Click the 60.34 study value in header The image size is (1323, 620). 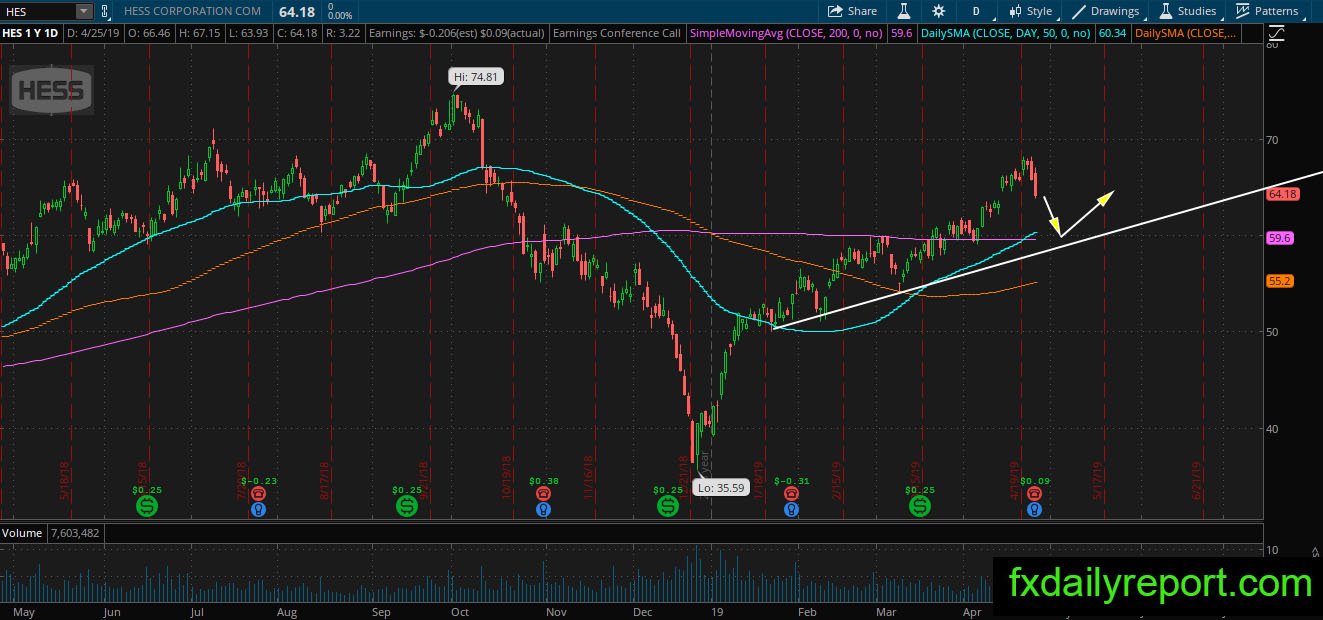tap(1111, 33)
